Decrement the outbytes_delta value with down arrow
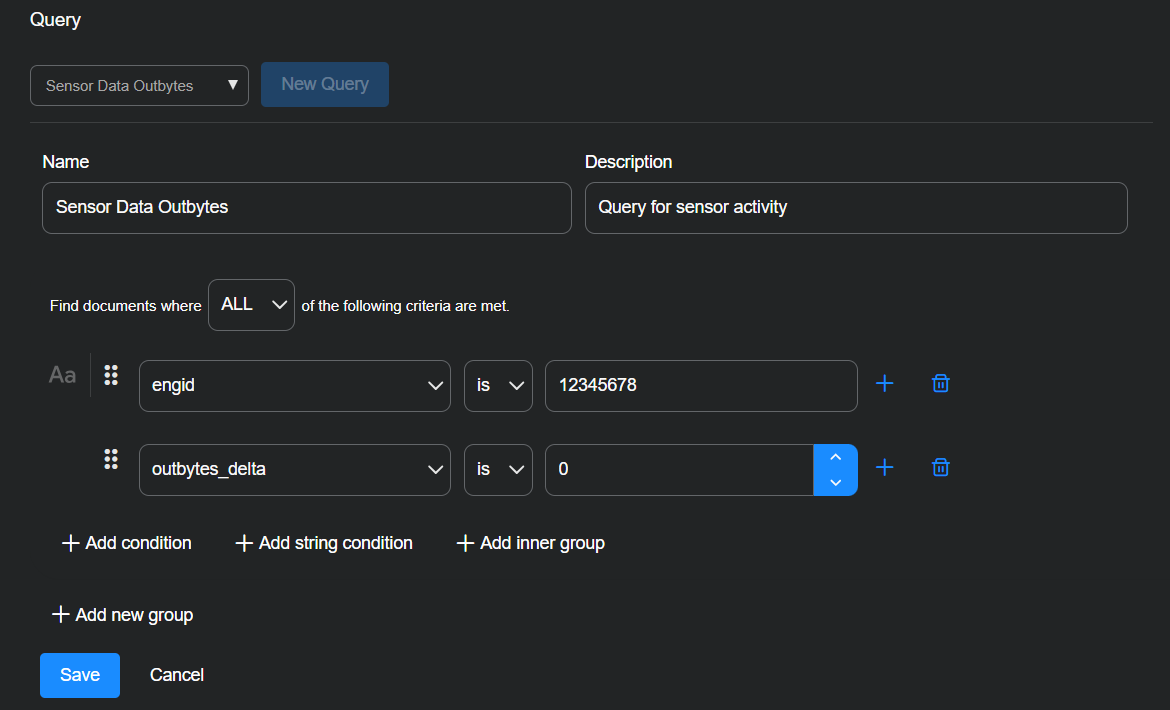This screenshot has height=710, width=1170. (x=836, y=482)
